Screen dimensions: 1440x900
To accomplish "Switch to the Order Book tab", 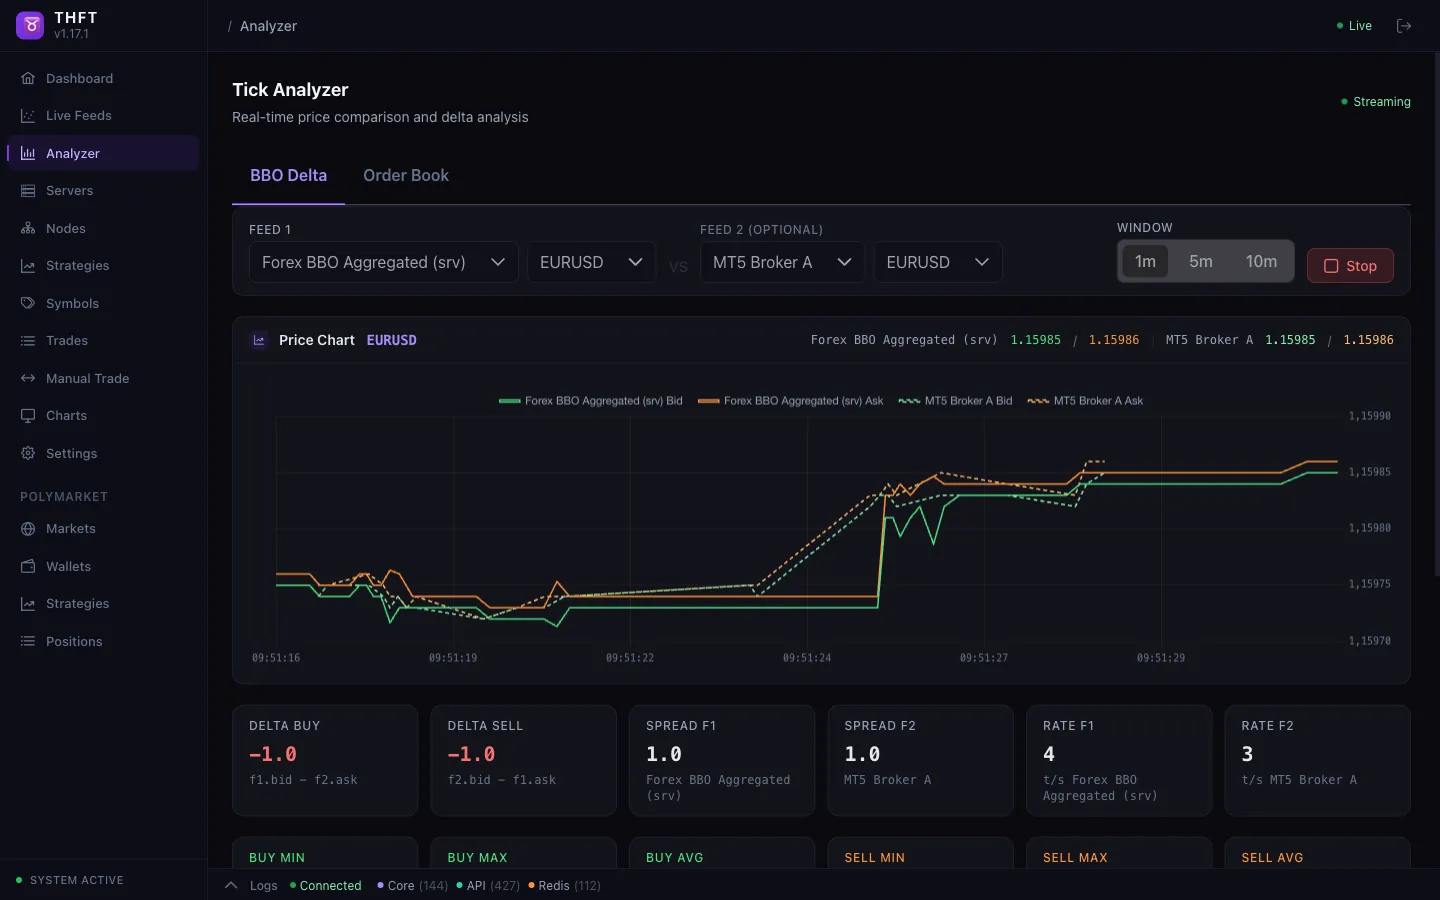I will [x=406, y=175].
